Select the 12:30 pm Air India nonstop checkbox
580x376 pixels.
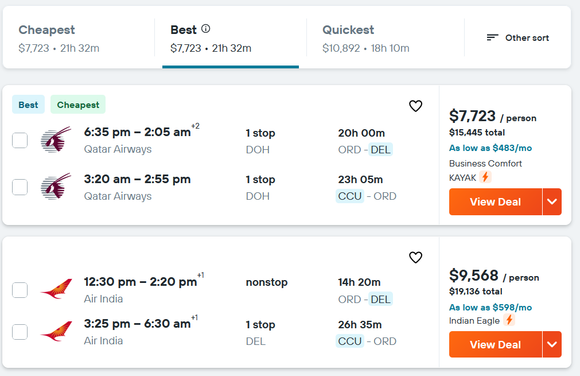[x=20, y=290]
